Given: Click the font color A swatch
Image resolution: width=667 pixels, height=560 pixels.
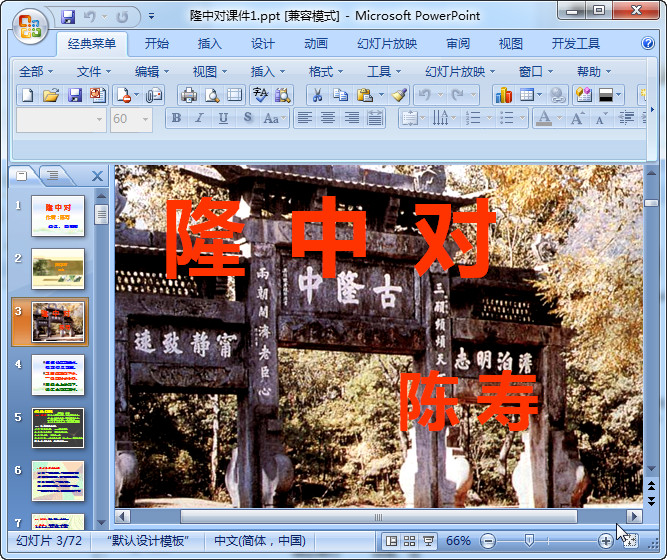Looking at the screenshot, I should [544, 118].
